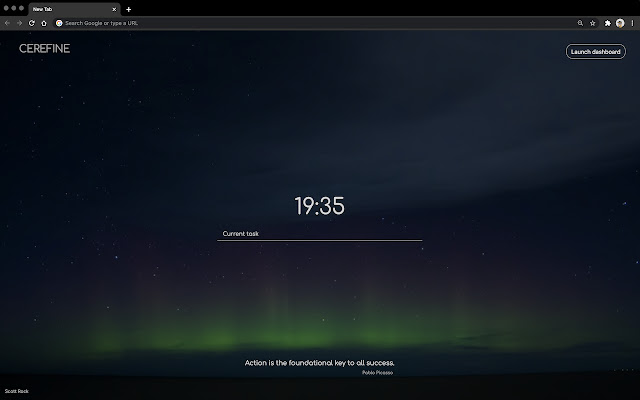Expand the Chrome three-dot menu

[632, 22]
